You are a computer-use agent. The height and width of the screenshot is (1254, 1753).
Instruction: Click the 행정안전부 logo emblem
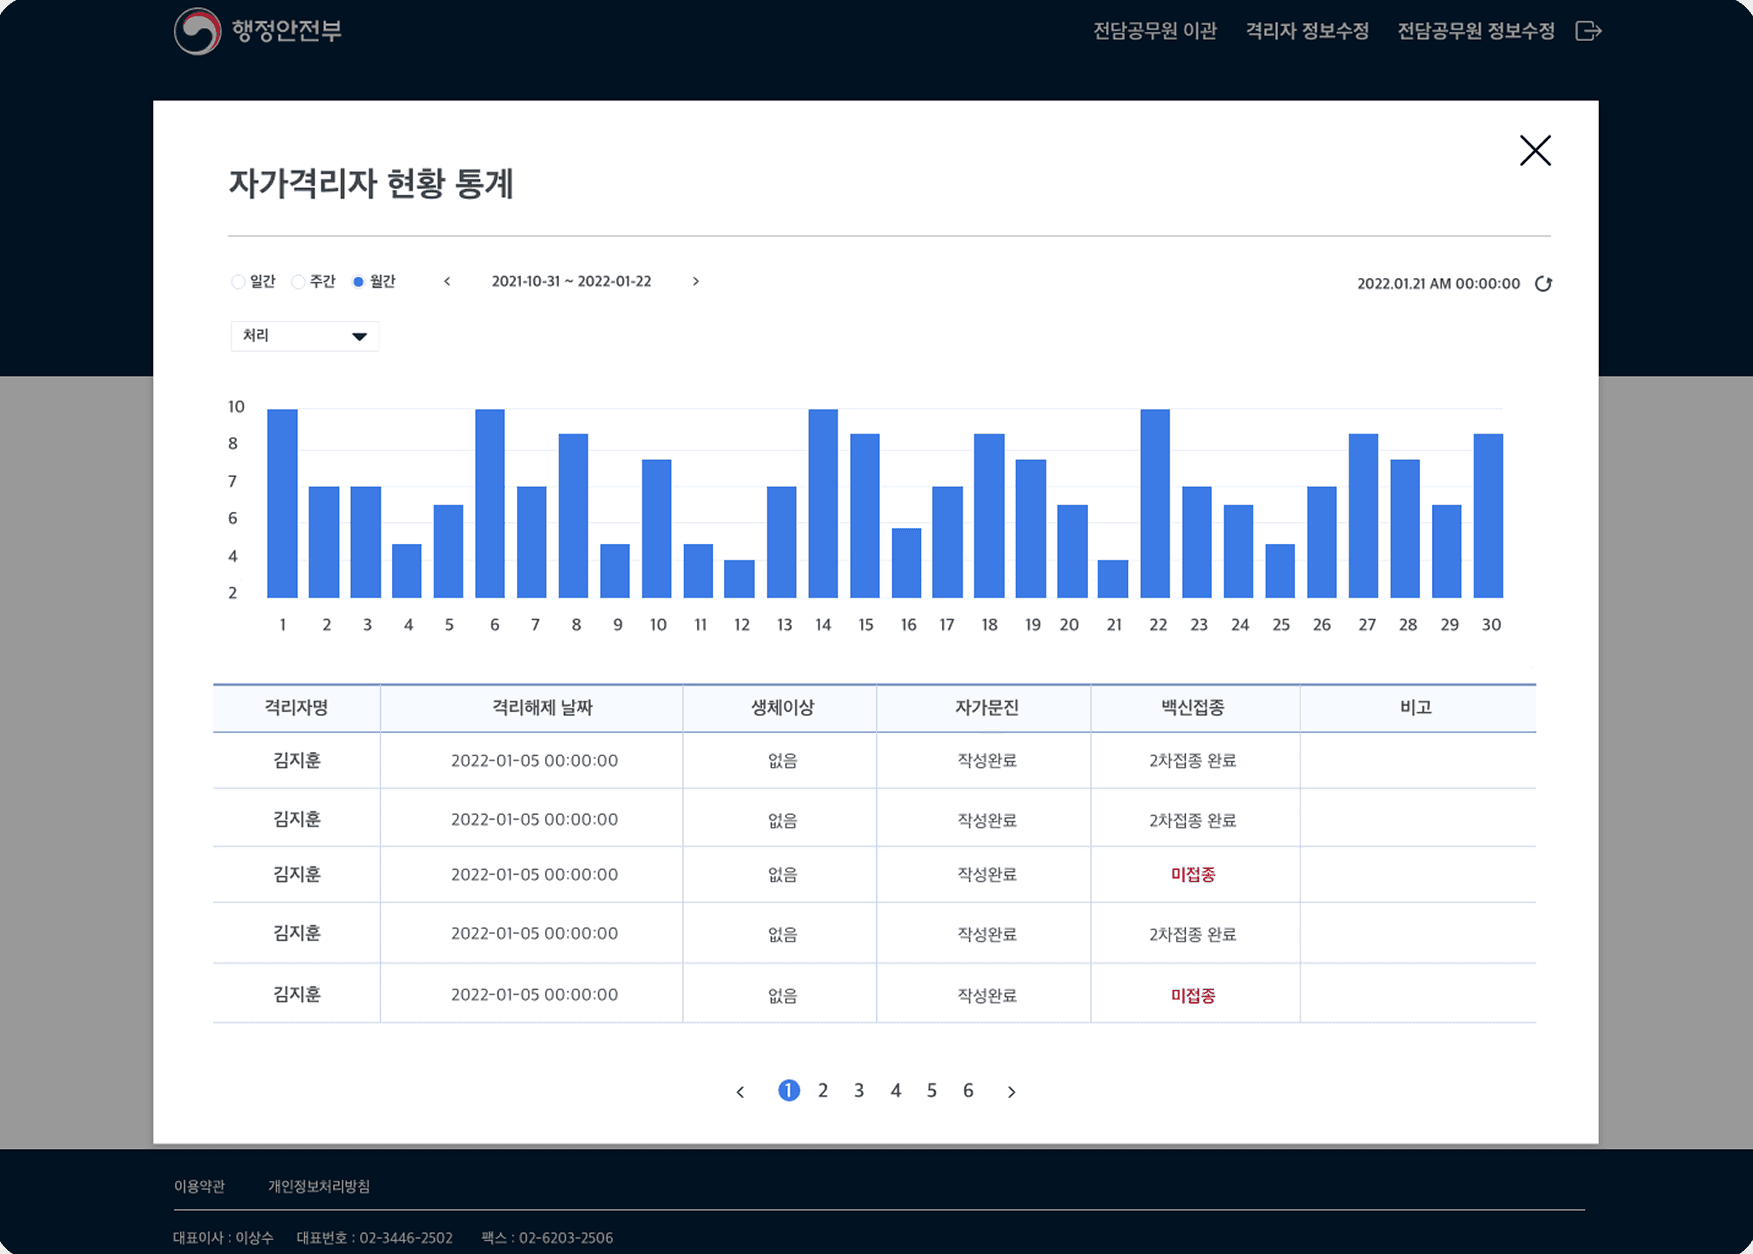coord(197,31)
